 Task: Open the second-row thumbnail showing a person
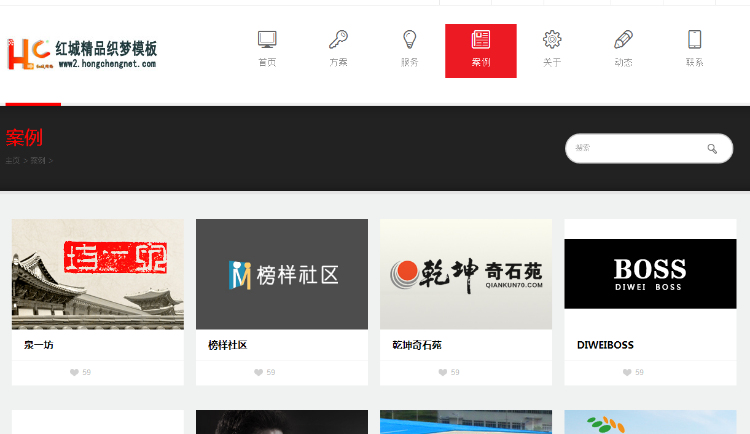[282, 422]
